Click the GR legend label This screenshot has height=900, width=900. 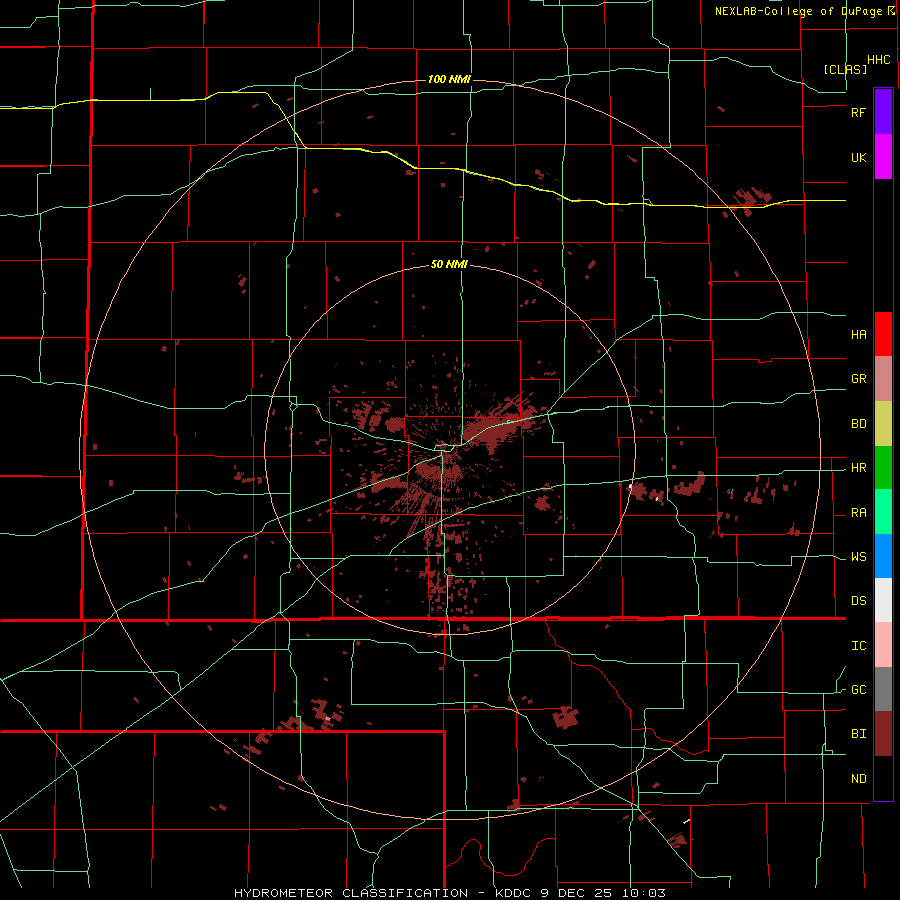[858, 379]
